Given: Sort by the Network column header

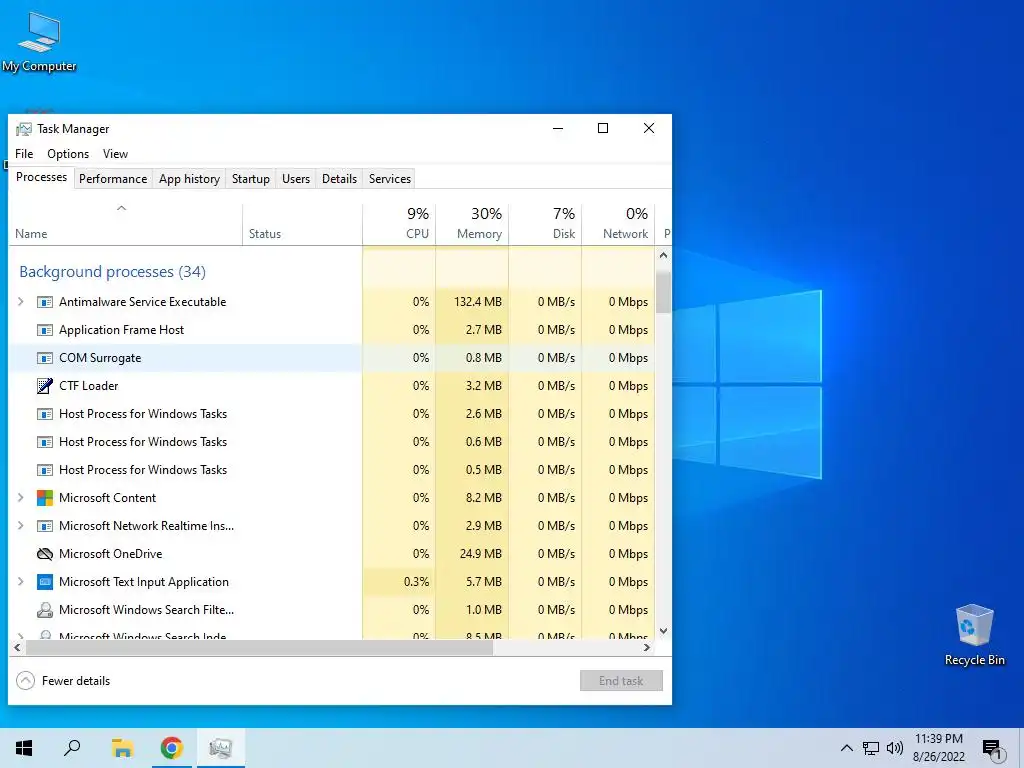Looking at the screenshot, I should [x=618, y=224].
